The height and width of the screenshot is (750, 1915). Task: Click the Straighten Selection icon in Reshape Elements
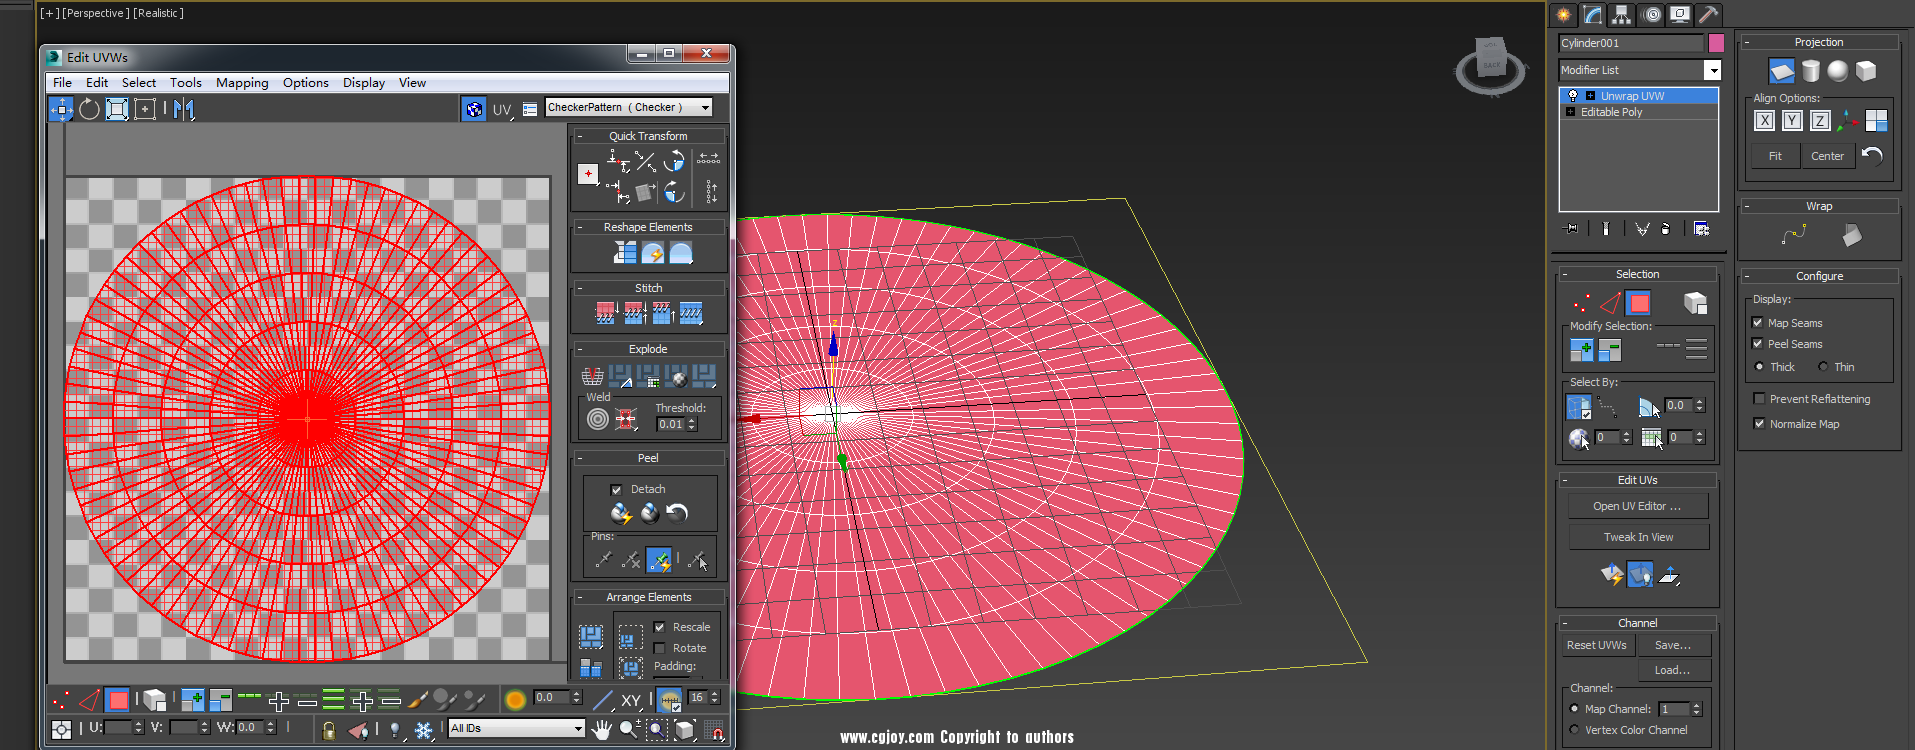(x=625, y=253)
